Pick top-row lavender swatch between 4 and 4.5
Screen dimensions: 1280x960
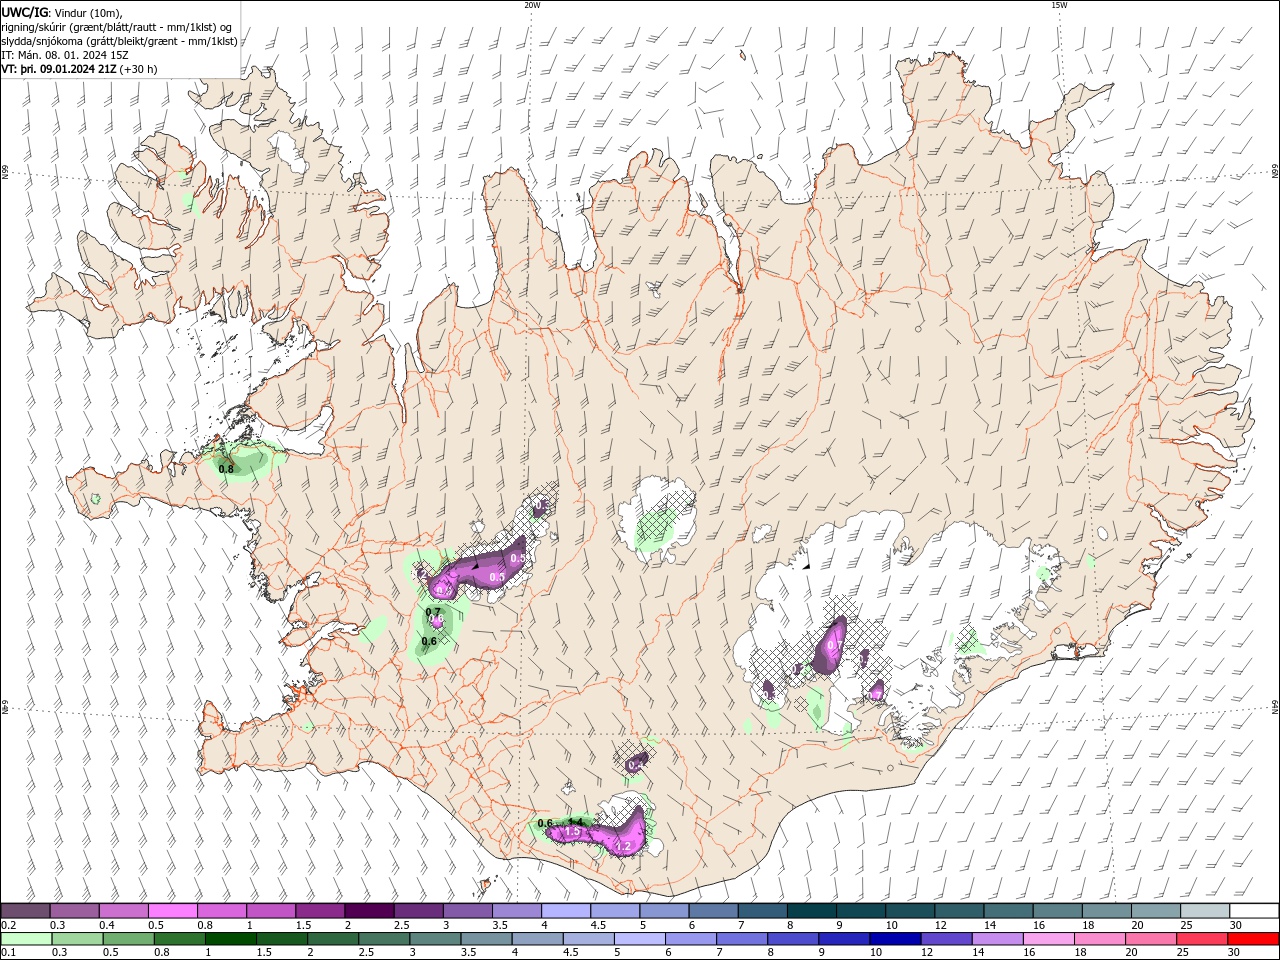coord(566,911)
